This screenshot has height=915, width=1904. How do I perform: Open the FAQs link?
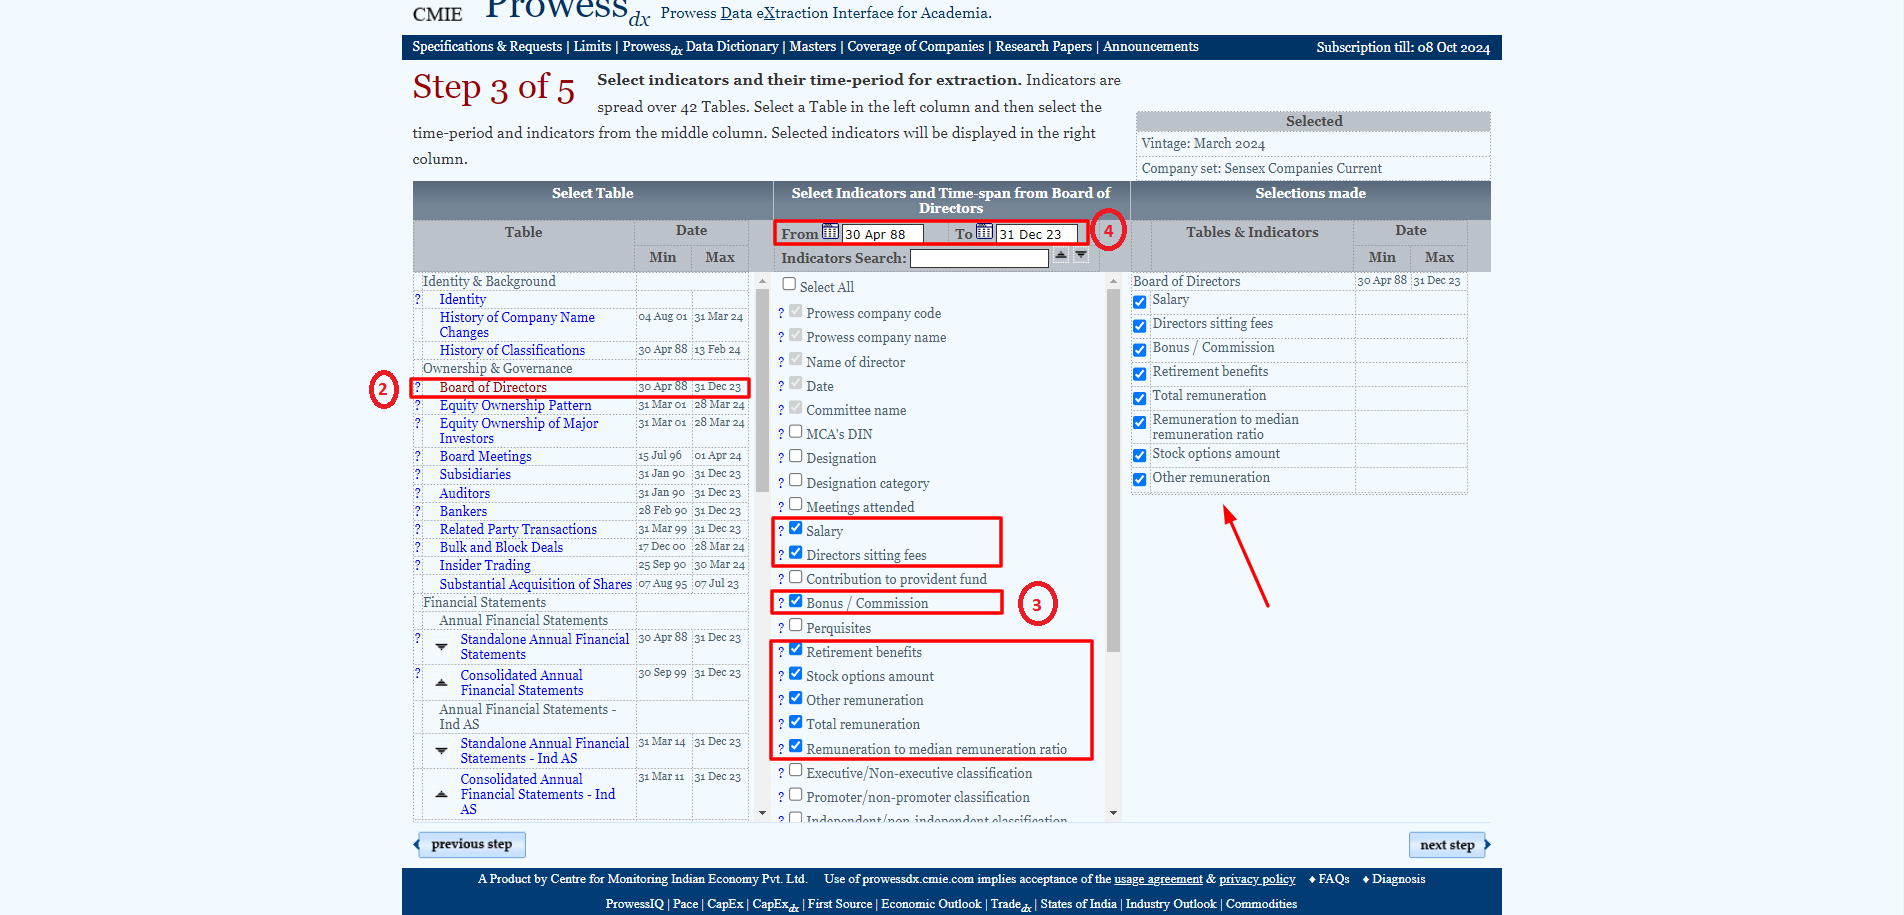click(1334, 880)
